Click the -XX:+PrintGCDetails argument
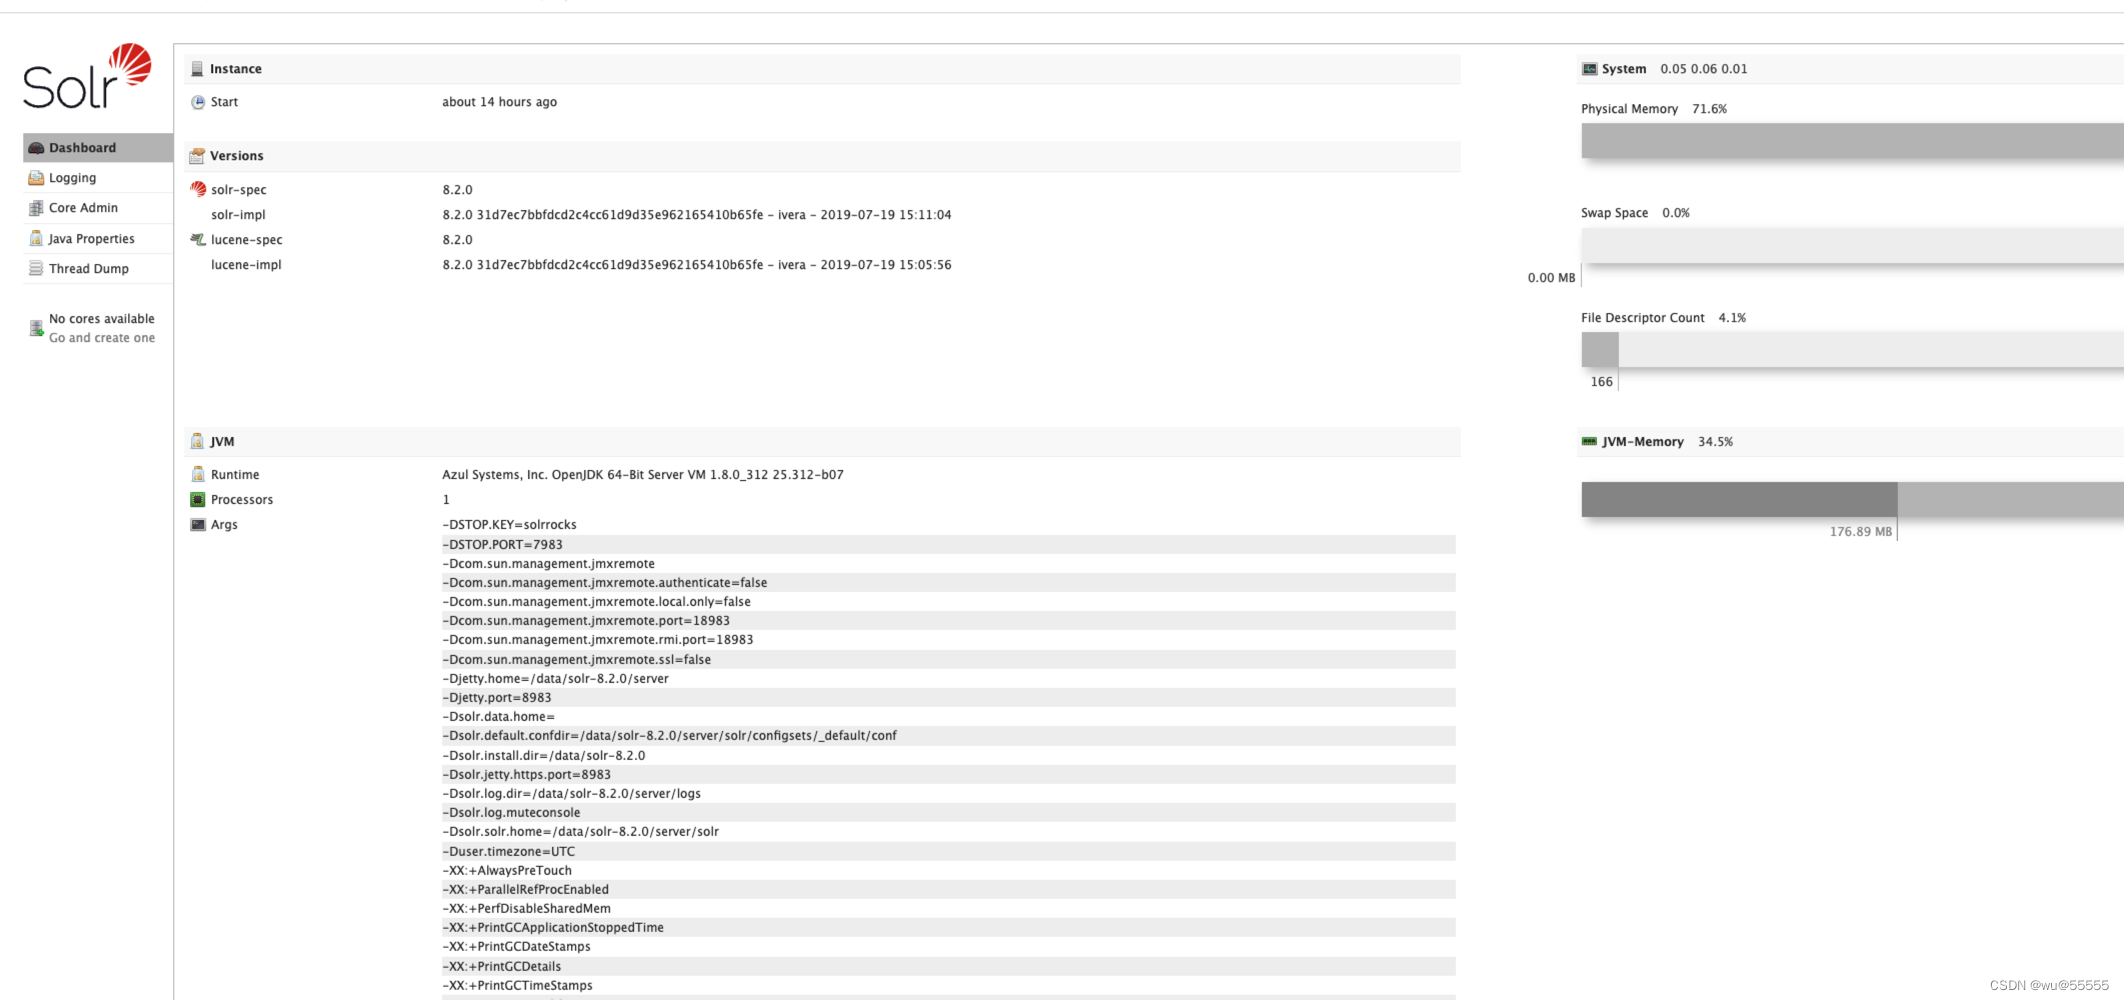2124x1000 pixels. [948, 966]
